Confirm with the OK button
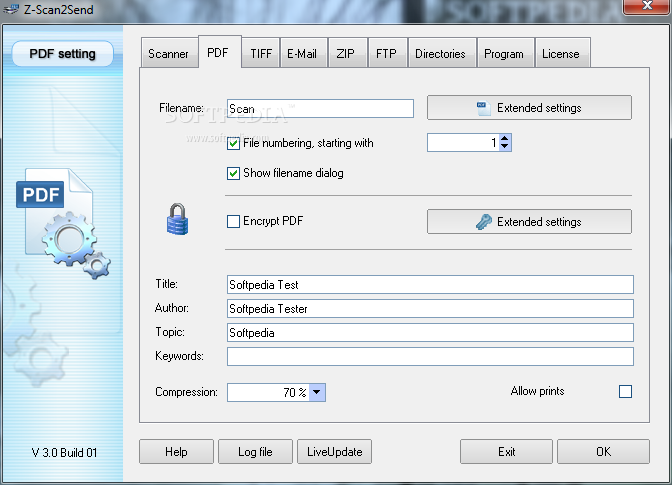The width and height of the screenshot is (672, 485). point(603,452)
